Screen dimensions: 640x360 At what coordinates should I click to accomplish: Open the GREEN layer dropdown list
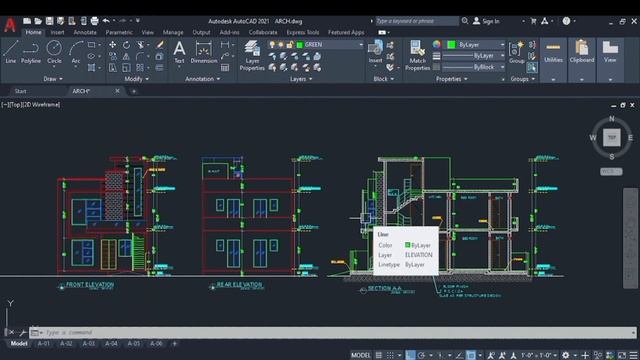click(x=361, y=44)
